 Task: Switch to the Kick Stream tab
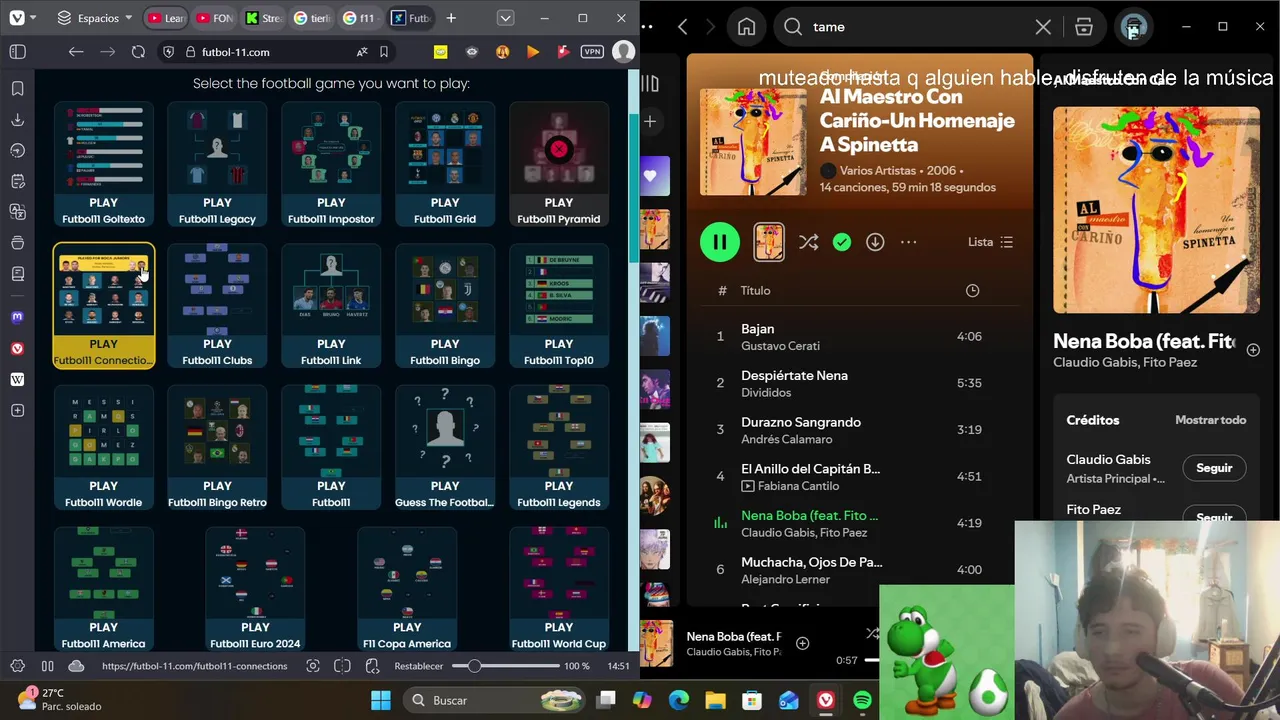point(265,18)
